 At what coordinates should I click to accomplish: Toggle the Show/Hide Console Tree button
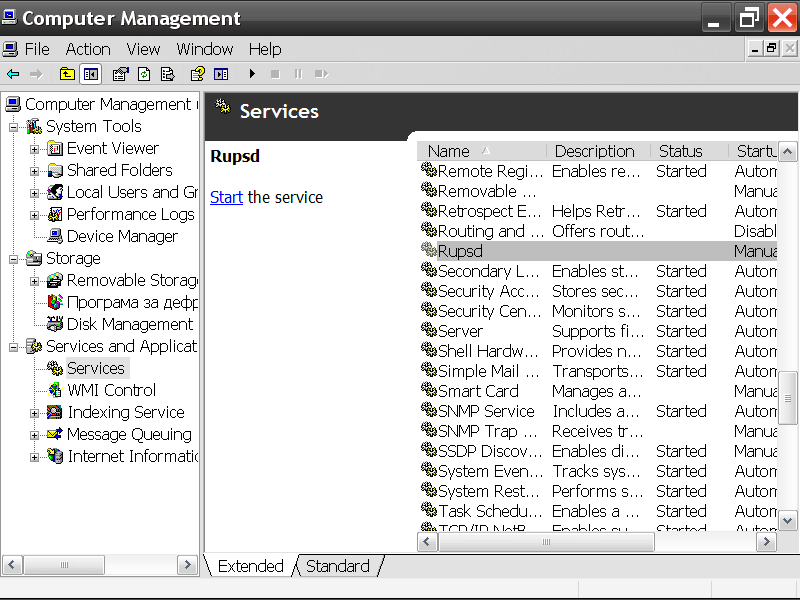coord(91,74)
